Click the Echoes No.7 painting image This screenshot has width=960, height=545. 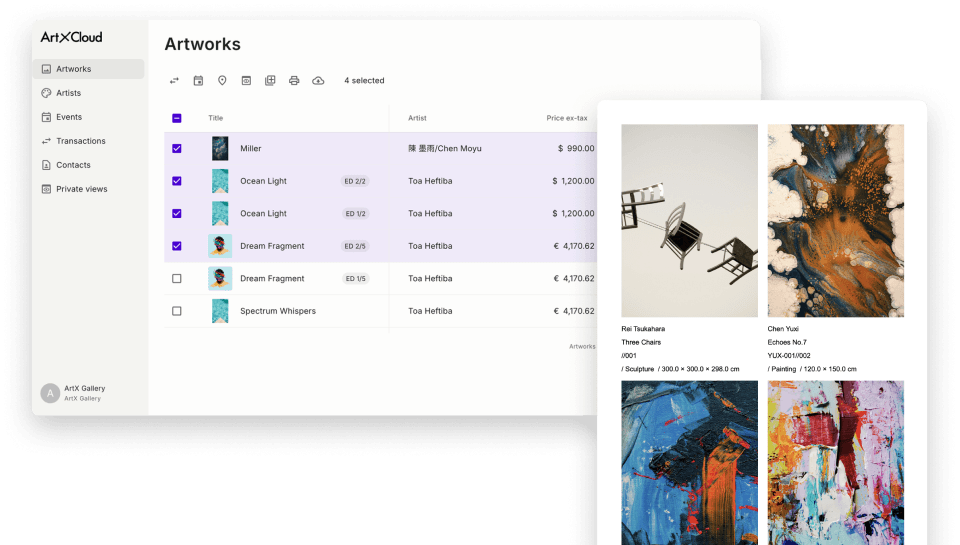point(836,220)
